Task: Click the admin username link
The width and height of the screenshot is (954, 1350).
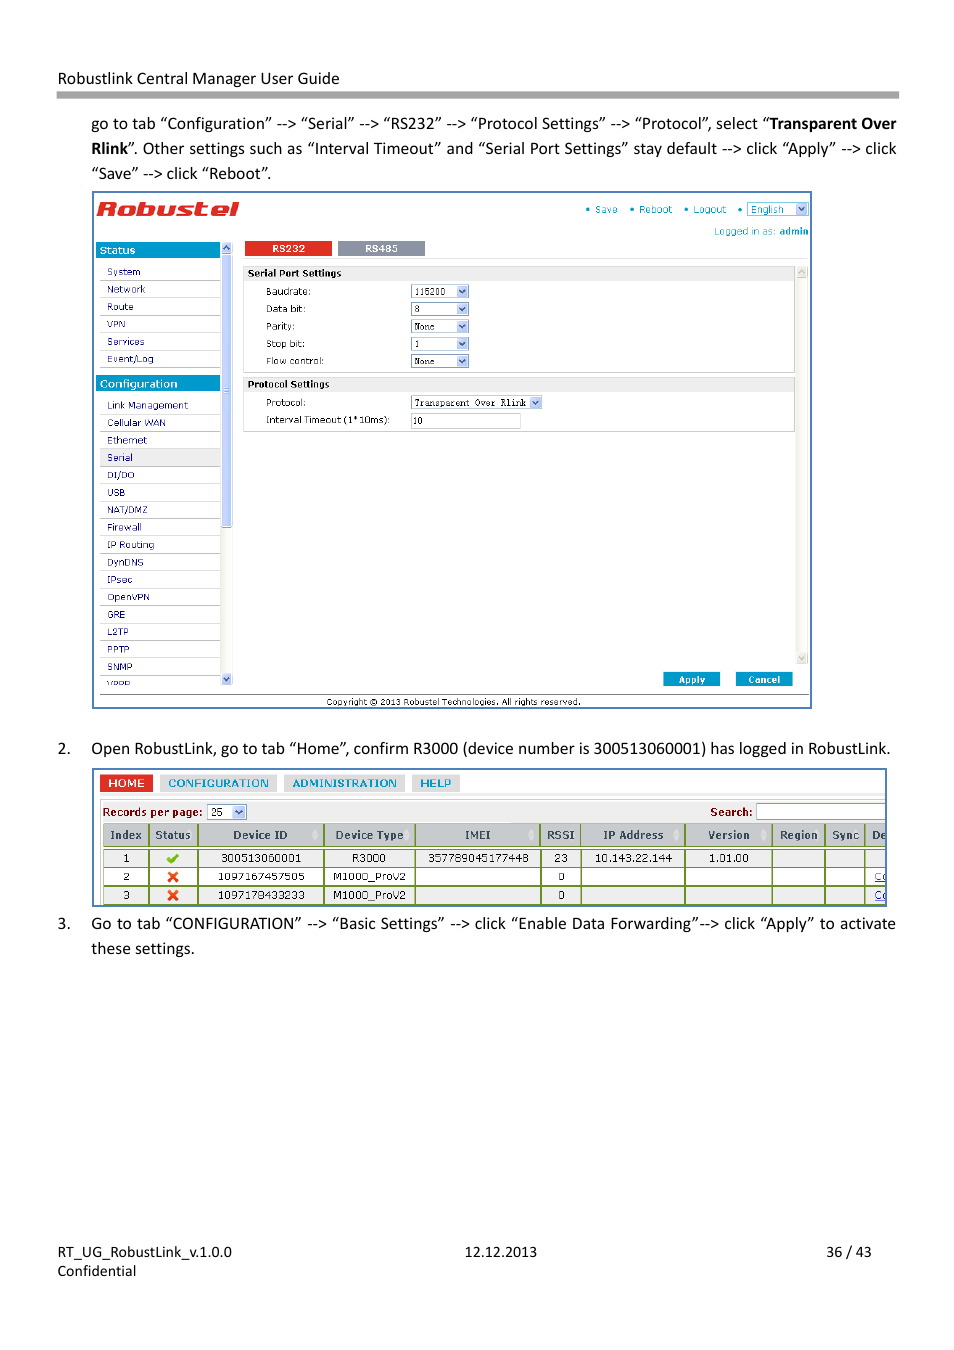Action: tap(794, 231)
